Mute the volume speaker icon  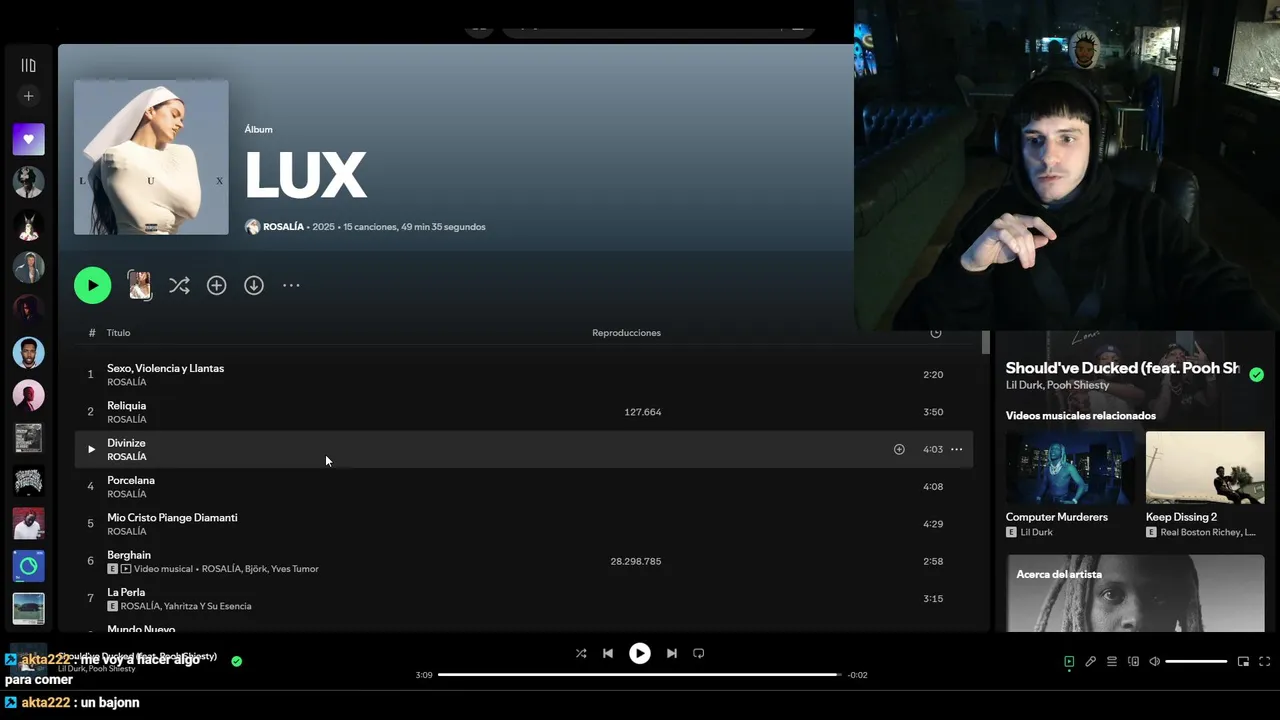tap(1155, 661)
